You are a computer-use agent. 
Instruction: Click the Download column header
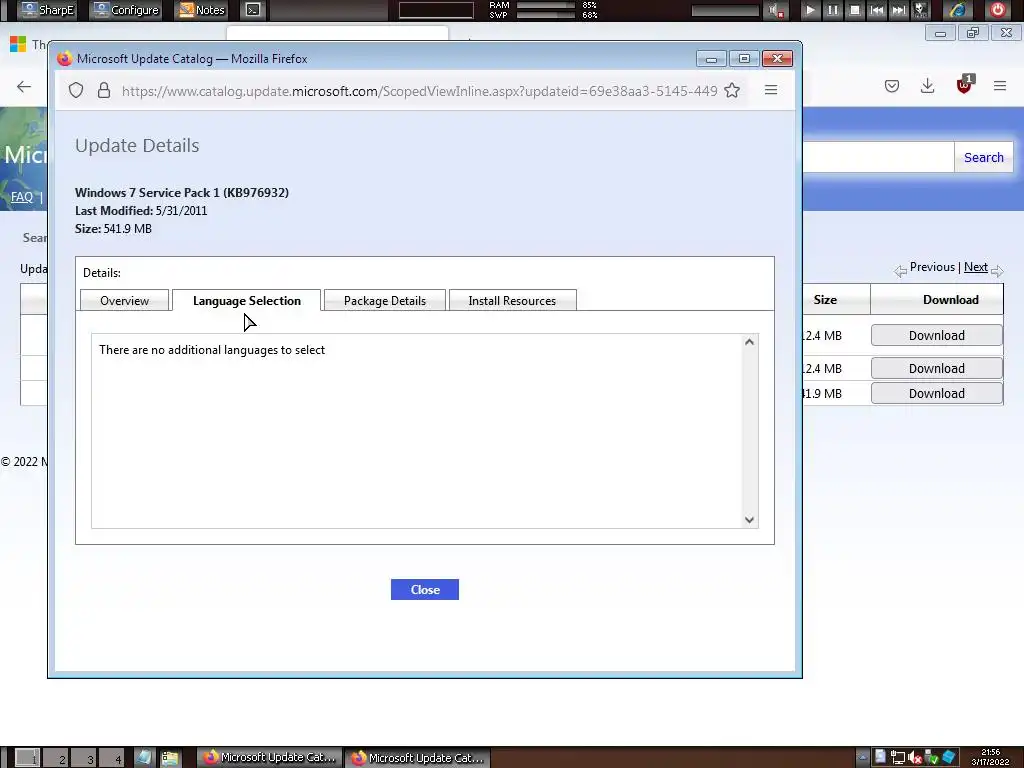tap(937, 300)
